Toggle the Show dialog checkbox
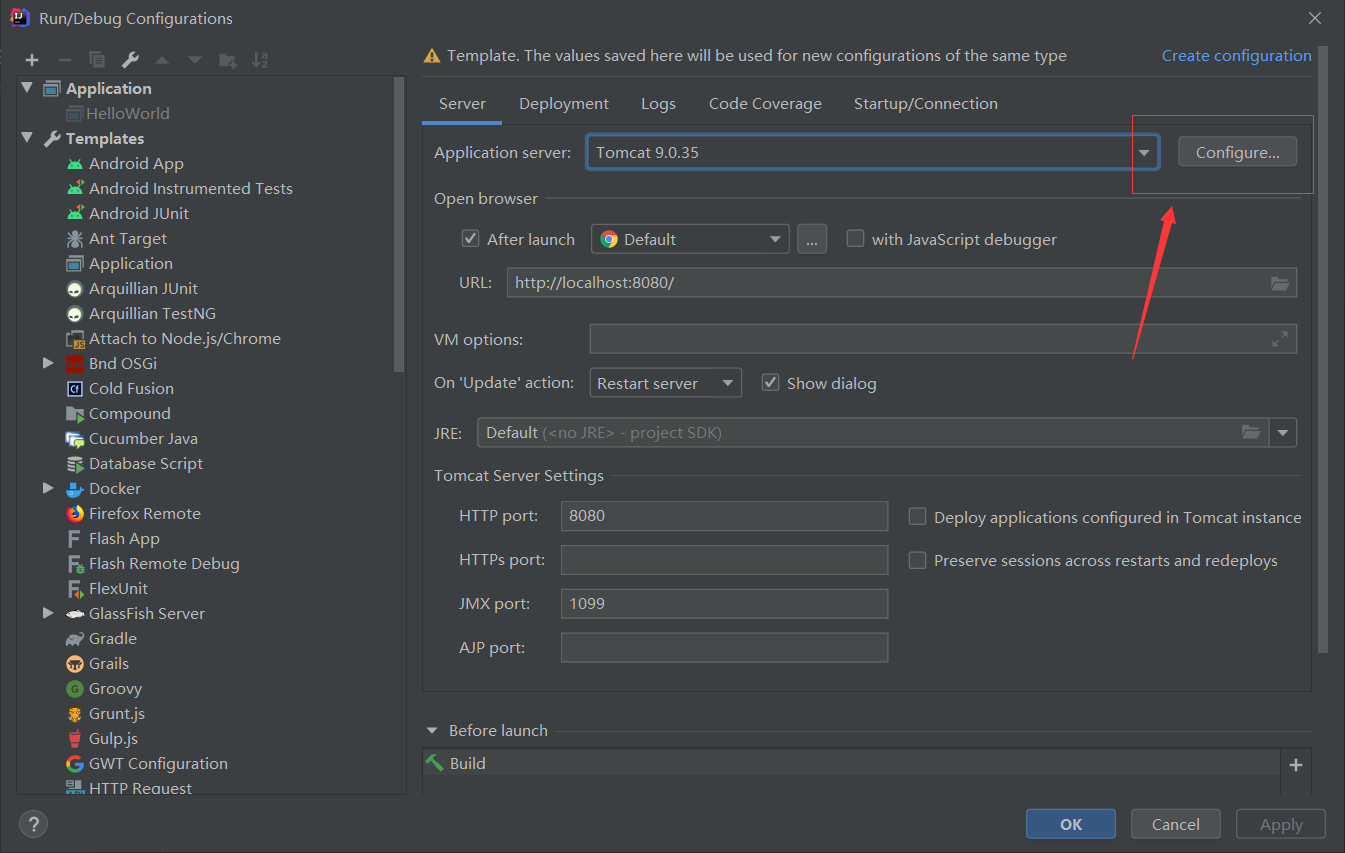The image size is (1345, 853). (770, 383)
